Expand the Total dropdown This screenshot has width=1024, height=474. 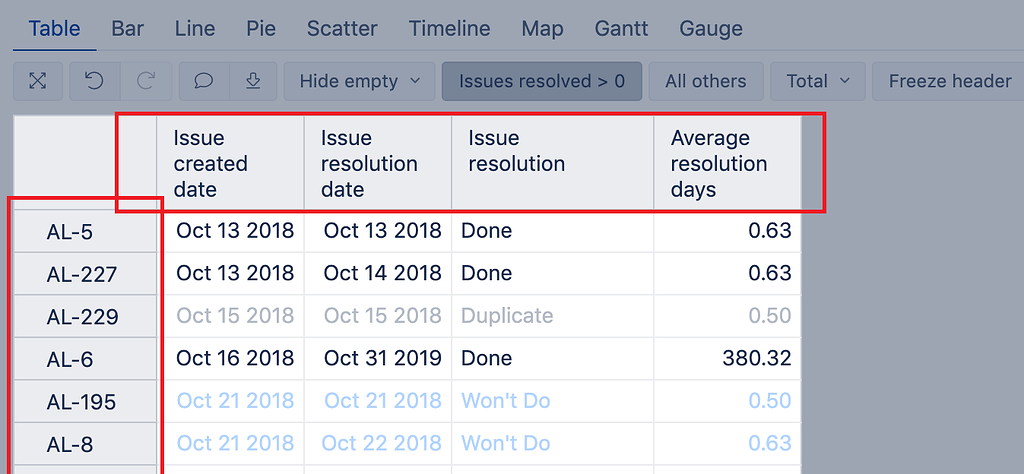coord(818,81)
